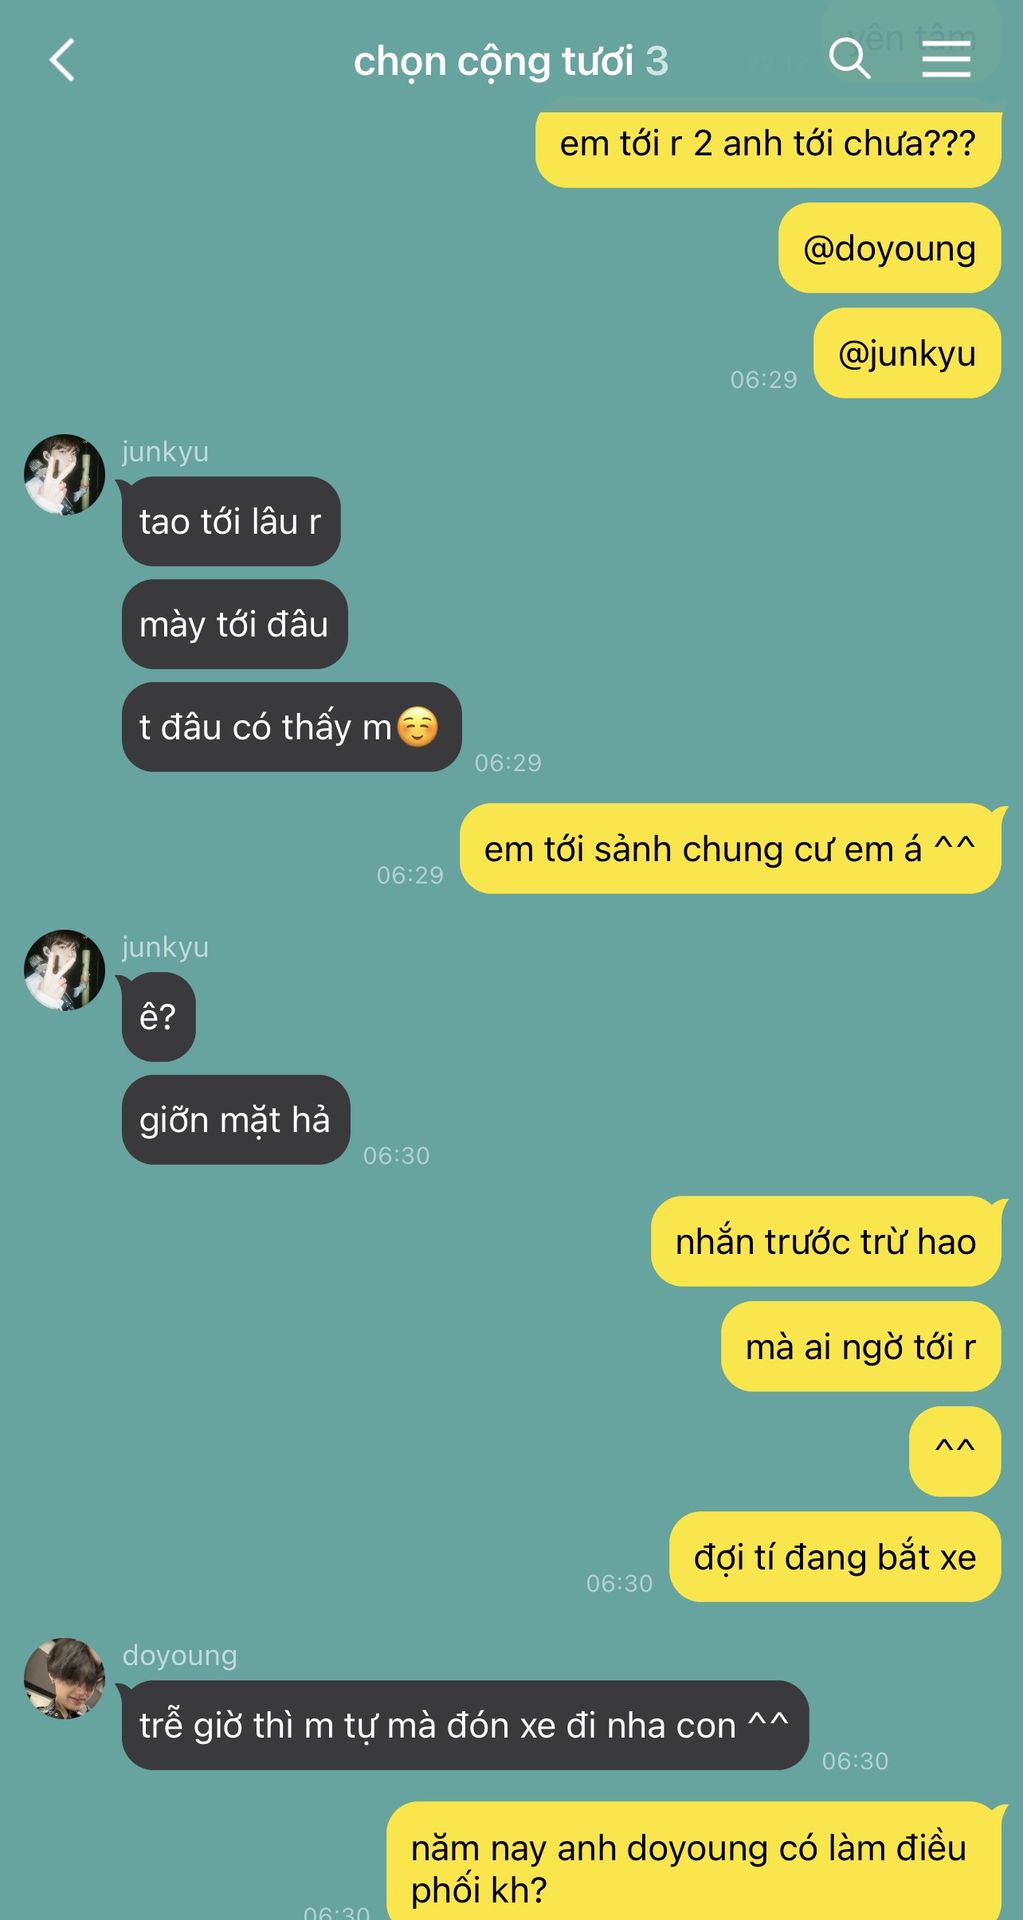Tap message 't đâu có thấy m' with emoji
Screen dimensions: 1023x1920
[291, 727]
